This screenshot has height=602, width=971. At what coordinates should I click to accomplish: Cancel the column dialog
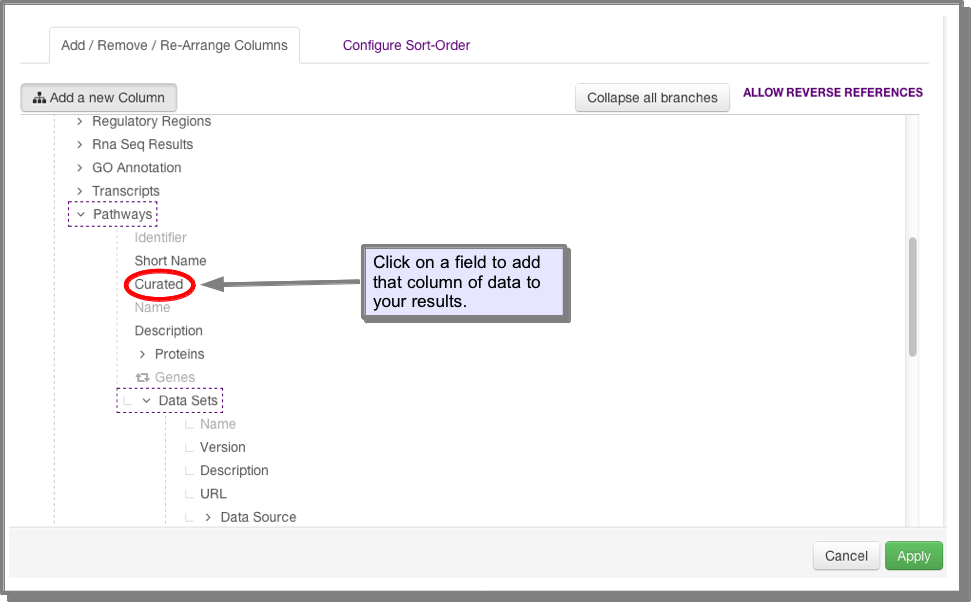pos(846,556)
